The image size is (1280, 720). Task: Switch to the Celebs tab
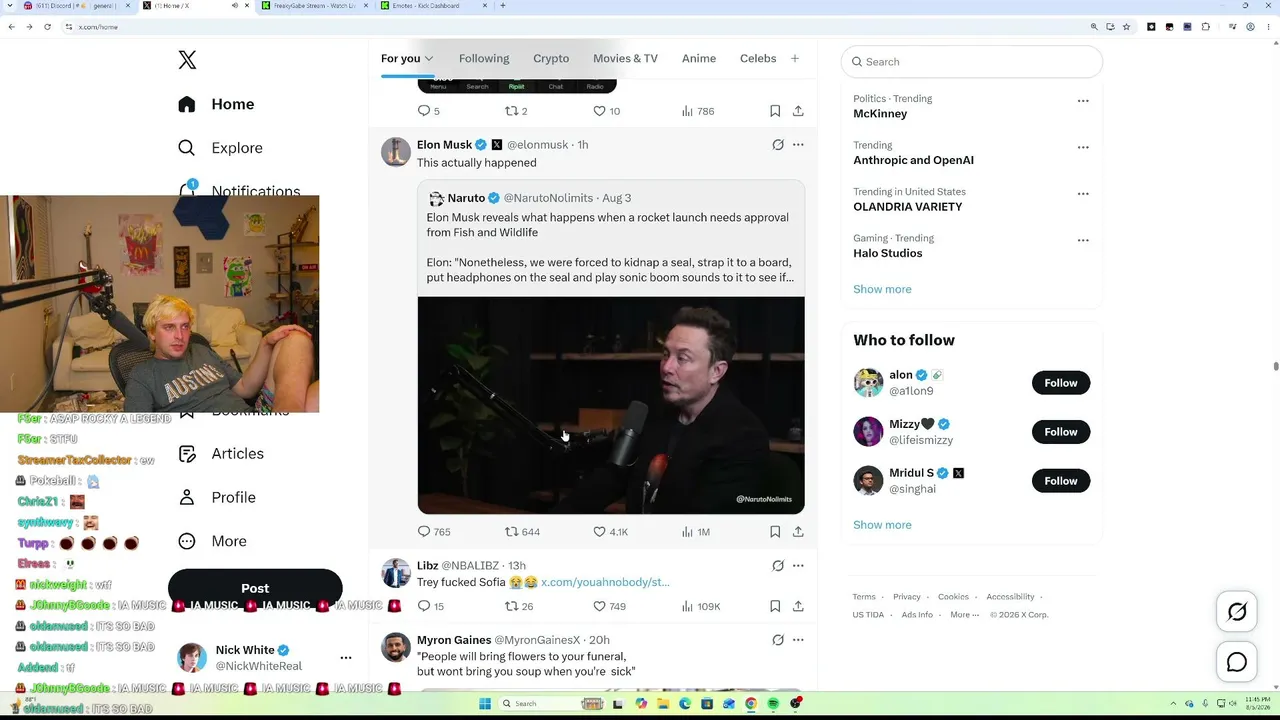(x=758, y=59)
